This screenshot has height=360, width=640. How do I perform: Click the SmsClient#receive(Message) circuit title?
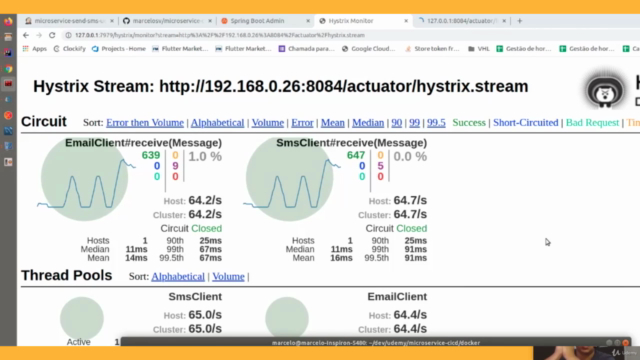coord(351,143)
